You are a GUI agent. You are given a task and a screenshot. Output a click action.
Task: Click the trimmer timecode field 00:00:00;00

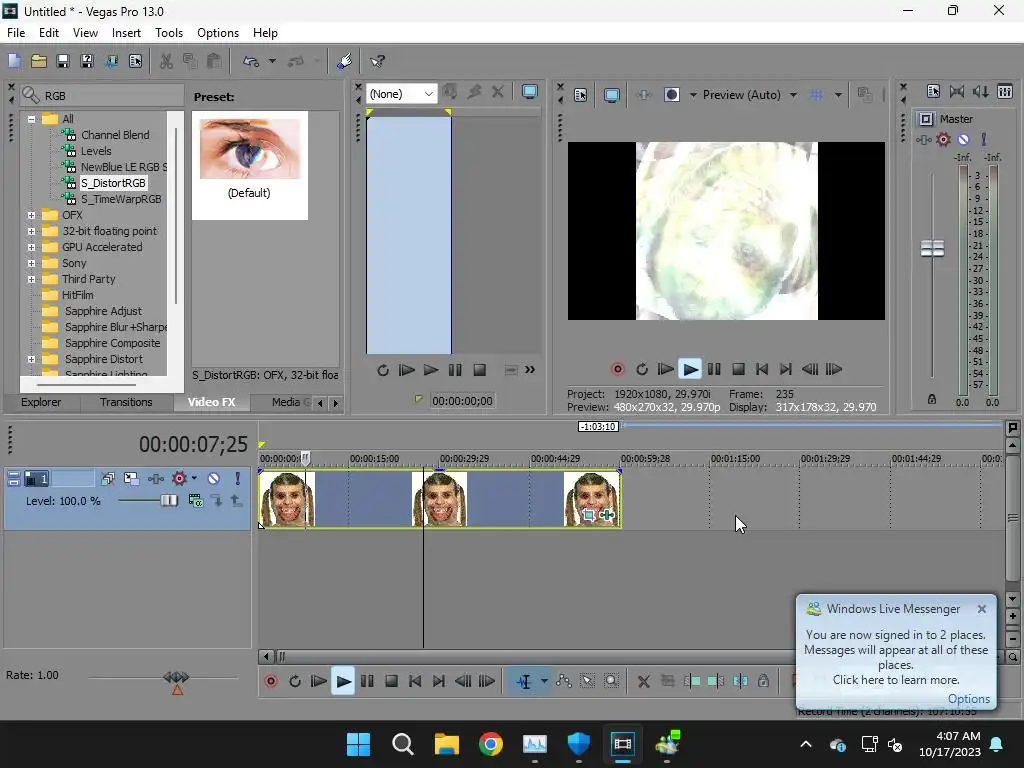click(x=462, y=401)
